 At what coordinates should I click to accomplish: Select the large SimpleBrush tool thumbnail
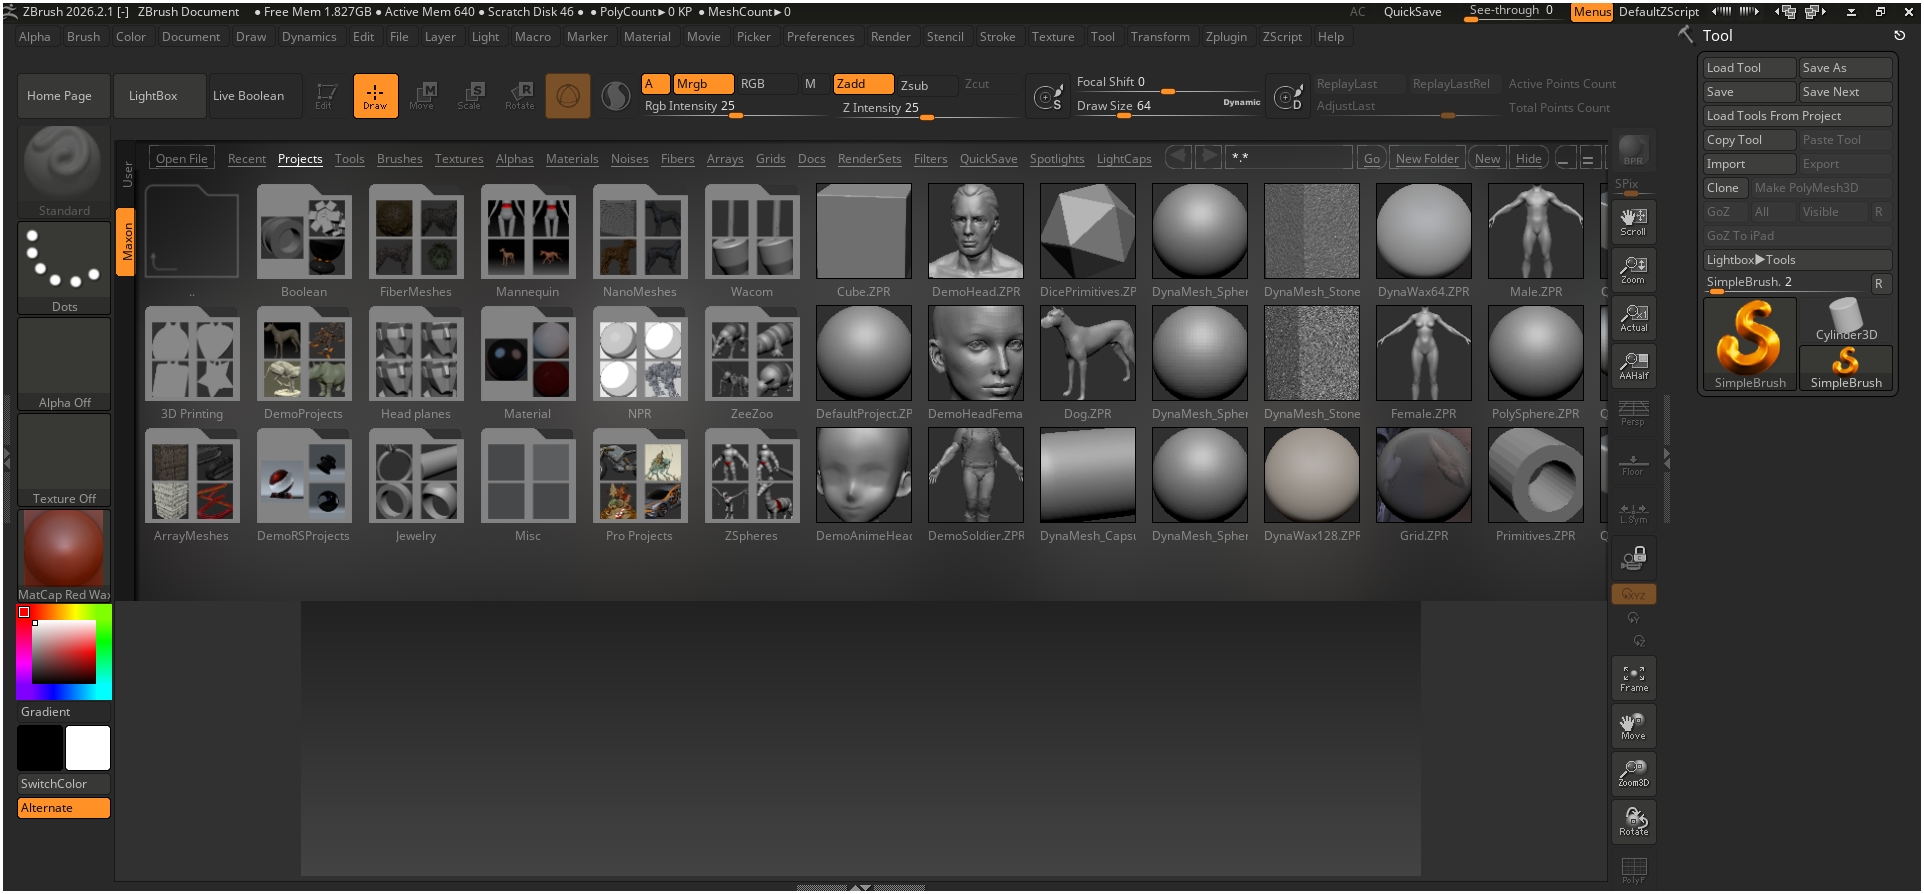[1750, 344]
